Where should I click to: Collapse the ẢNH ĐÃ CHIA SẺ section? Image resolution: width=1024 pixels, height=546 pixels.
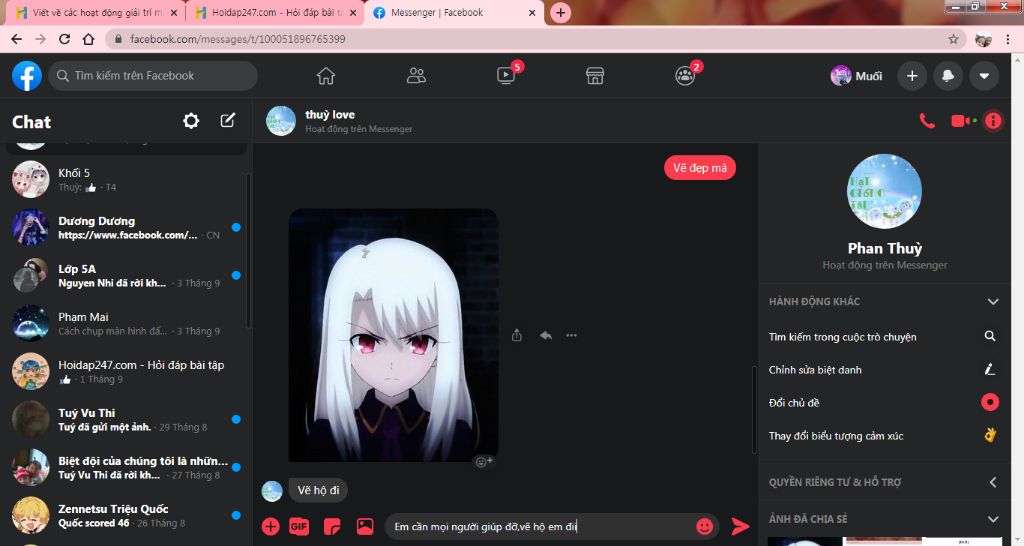pyautogui.click(x=884, y=519)
